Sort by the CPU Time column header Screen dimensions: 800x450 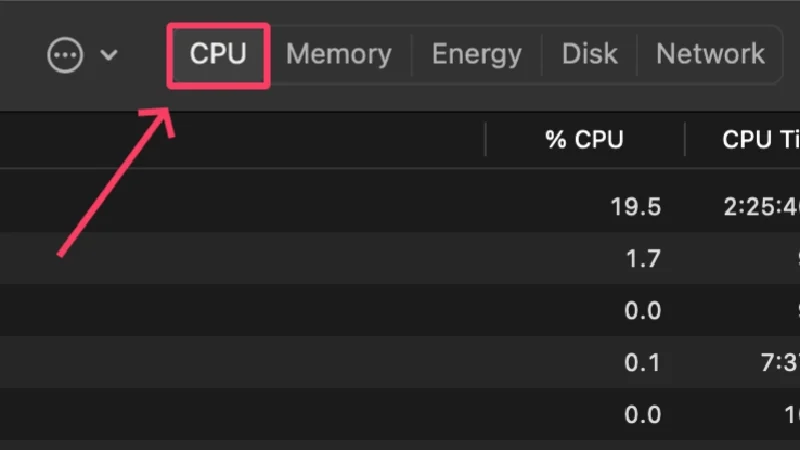760,140
